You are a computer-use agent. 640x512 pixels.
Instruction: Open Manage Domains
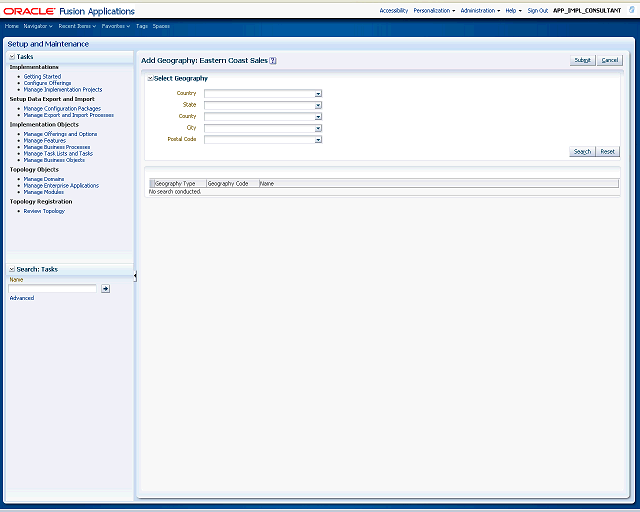[x=44, y=179]
